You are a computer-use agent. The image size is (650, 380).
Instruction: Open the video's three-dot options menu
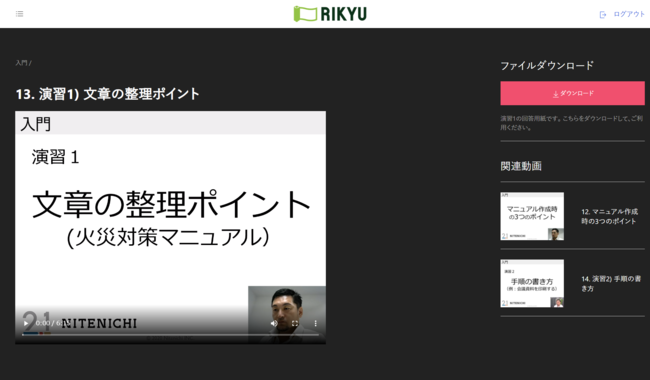tap(315, 323)
